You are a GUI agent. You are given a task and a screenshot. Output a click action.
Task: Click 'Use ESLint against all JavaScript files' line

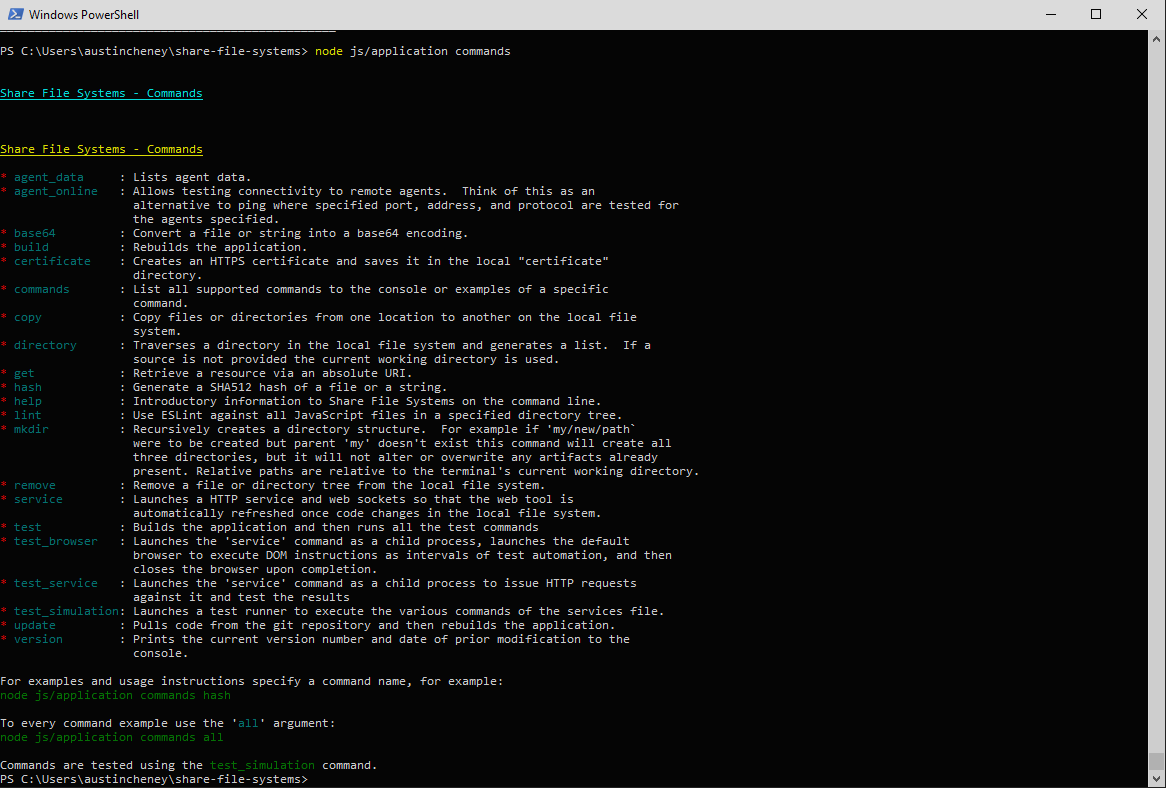click(x=378, y=415)
